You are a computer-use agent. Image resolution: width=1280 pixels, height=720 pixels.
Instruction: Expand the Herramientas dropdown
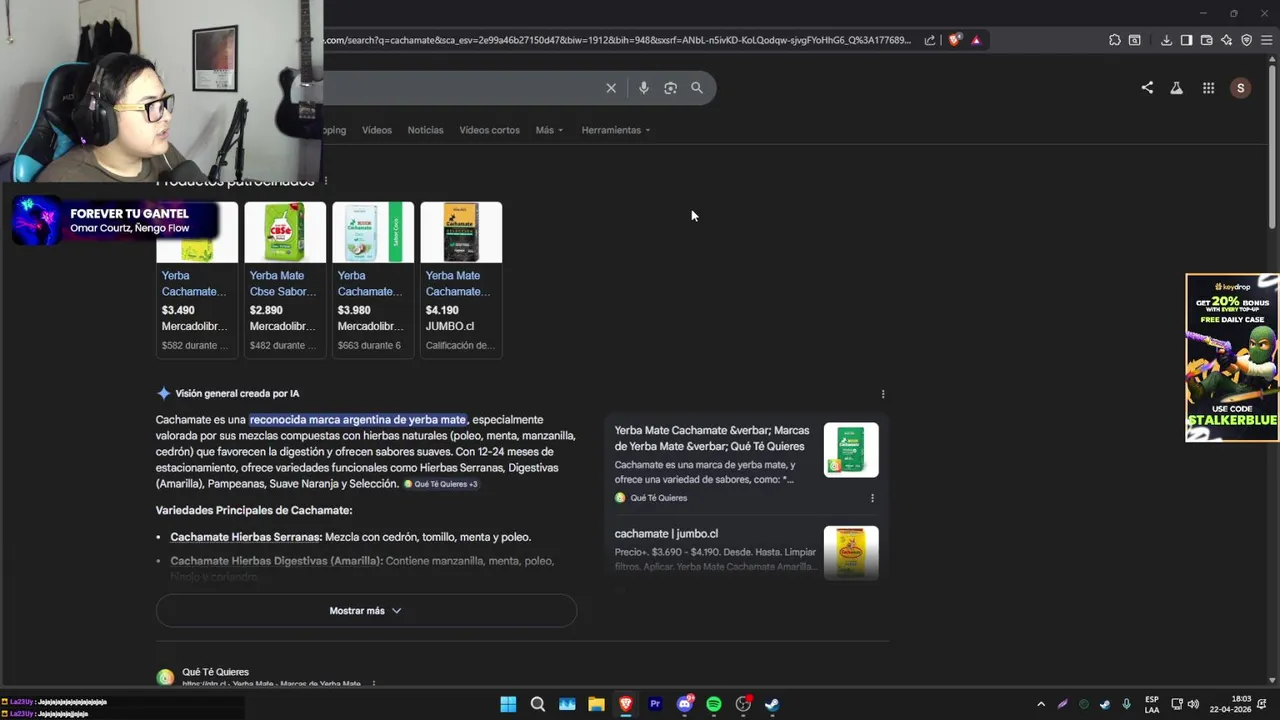coord(616,130)
